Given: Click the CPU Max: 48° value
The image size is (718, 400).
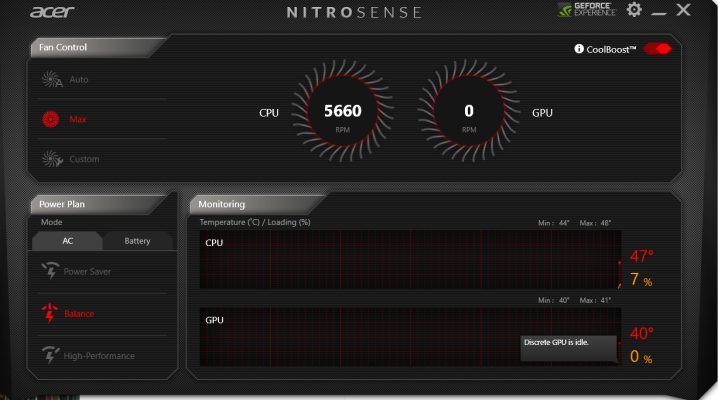Looking at the screenshot, I should point(595,223).
